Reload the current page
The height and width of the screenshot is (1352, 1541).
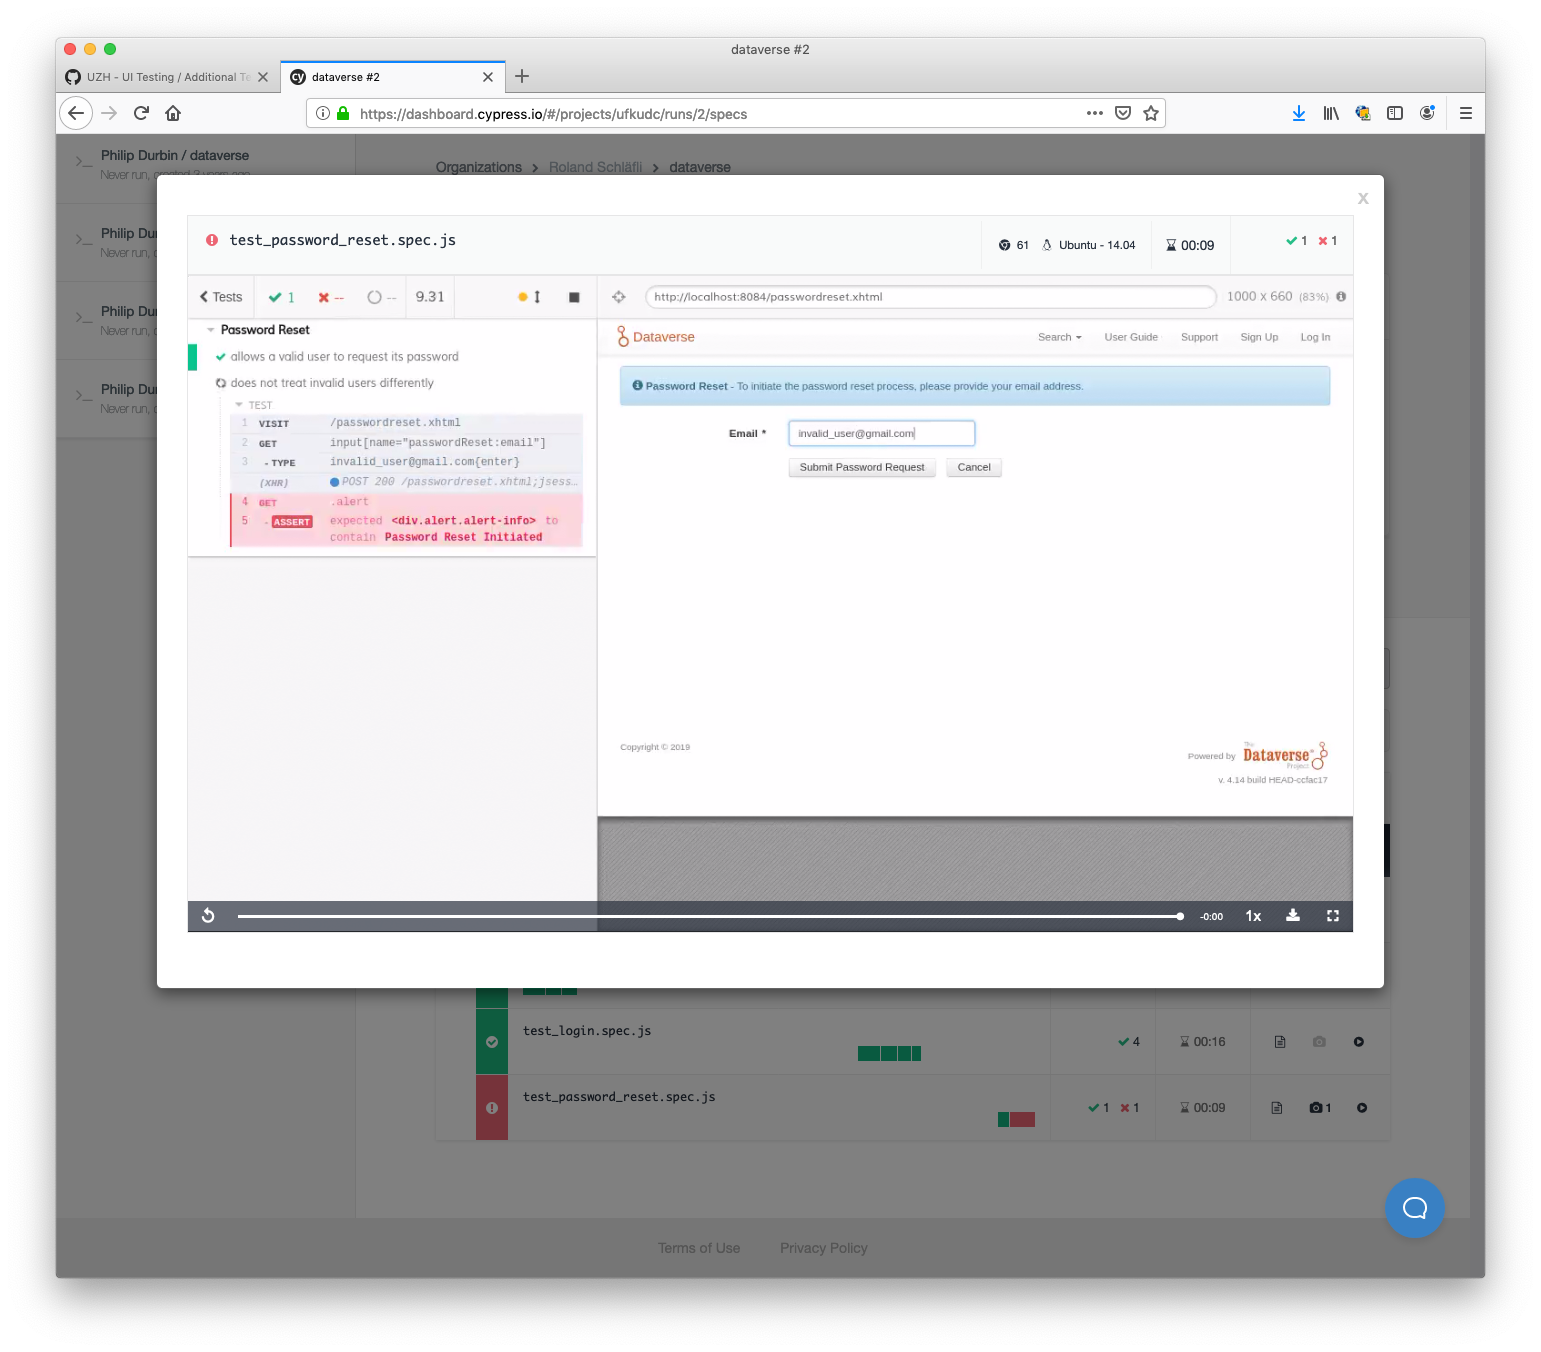pos(141,113)
